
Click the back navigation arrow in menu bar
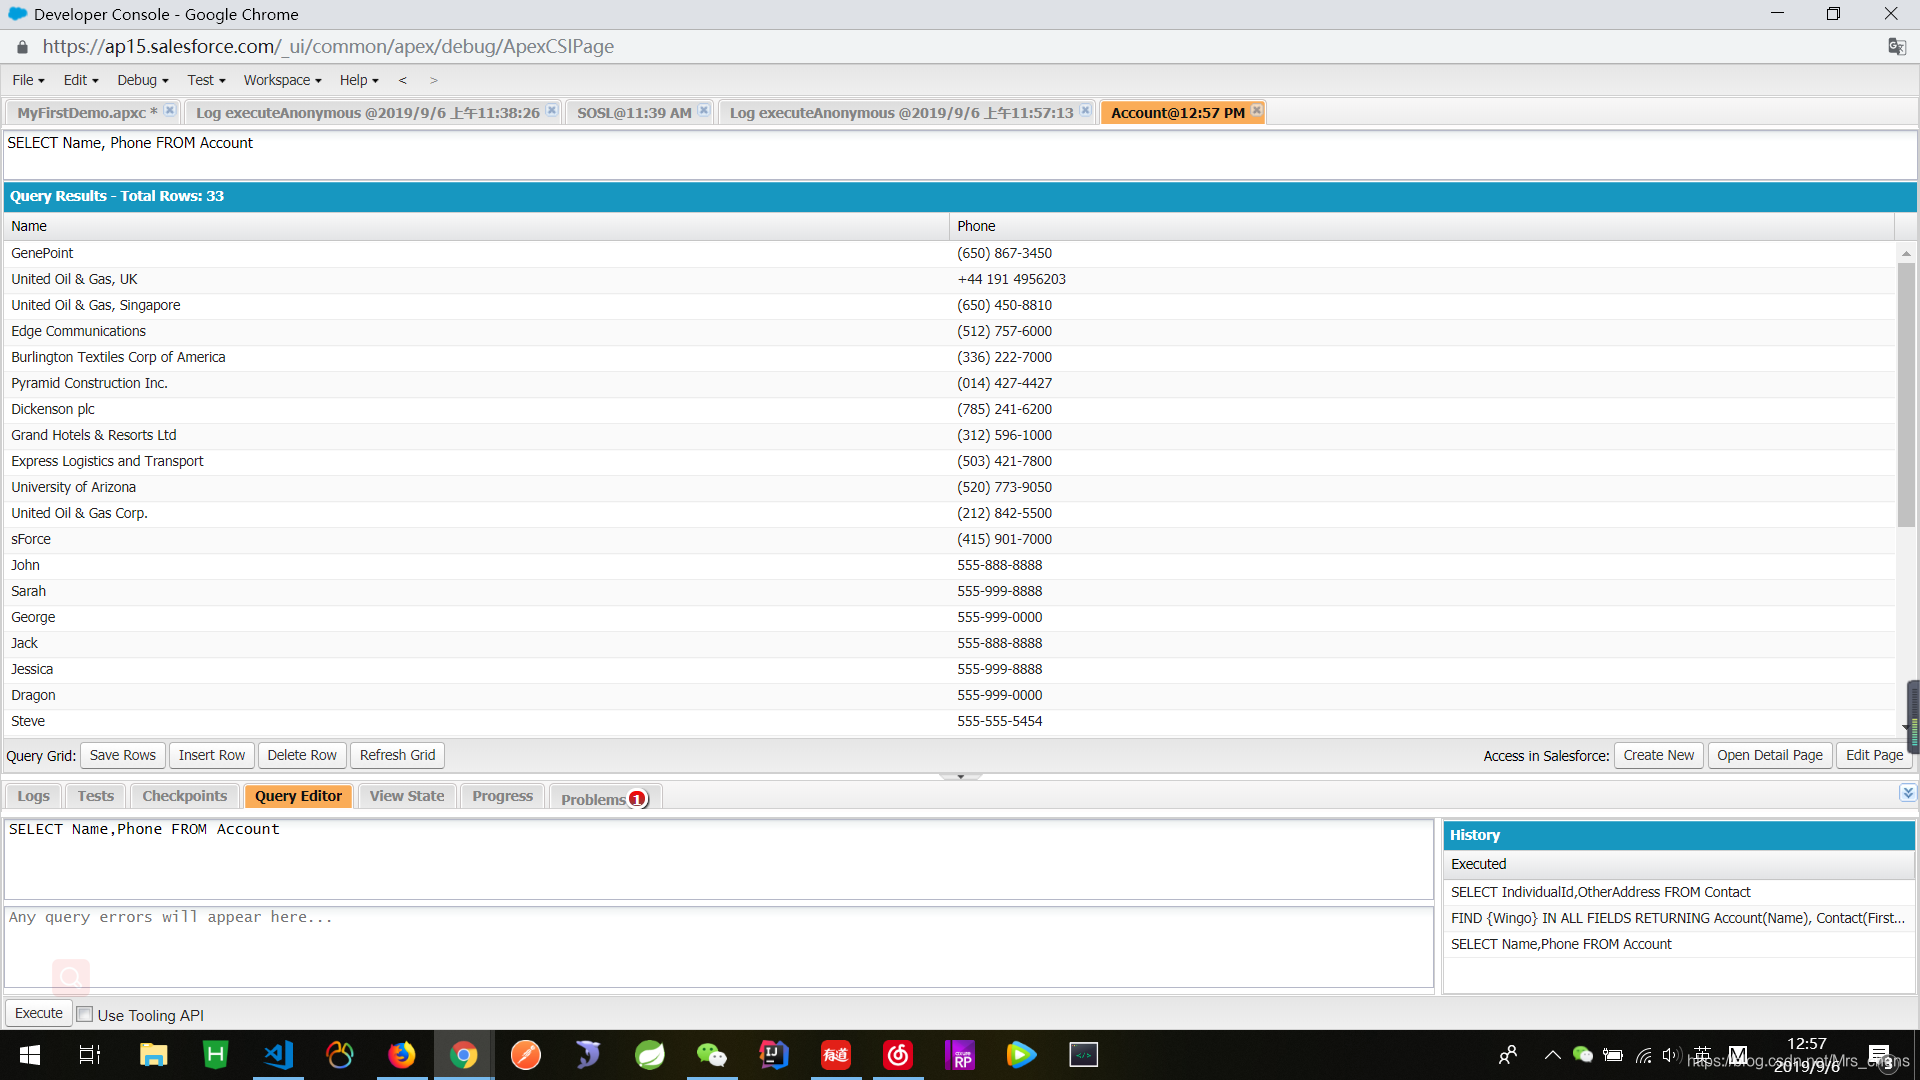tap(403, 80)
